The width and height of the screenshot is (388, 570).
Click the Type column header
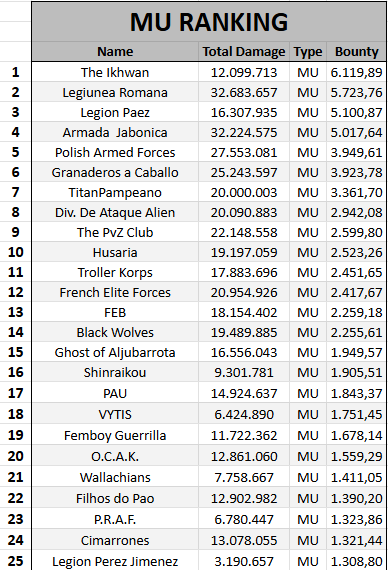coord(308,52)
